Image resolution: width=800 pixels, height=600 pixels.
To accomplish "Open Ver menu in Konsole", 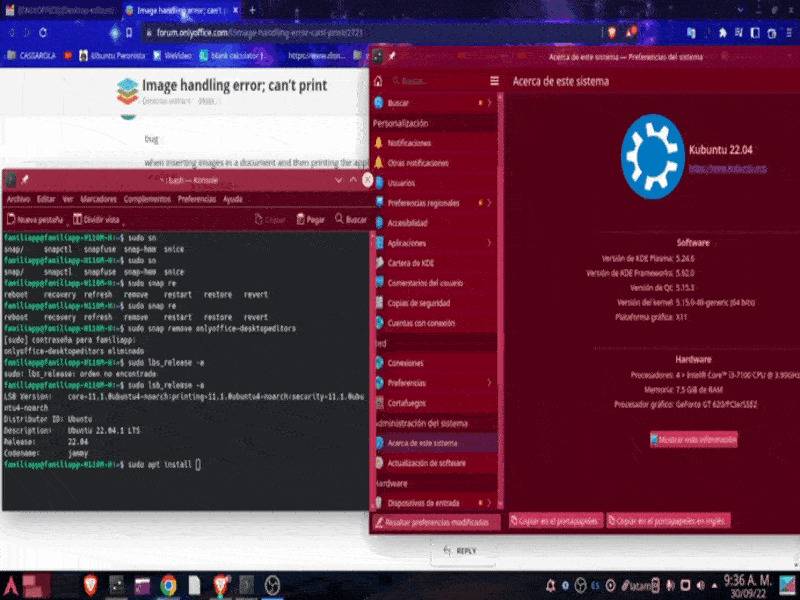I will [68, 199].
